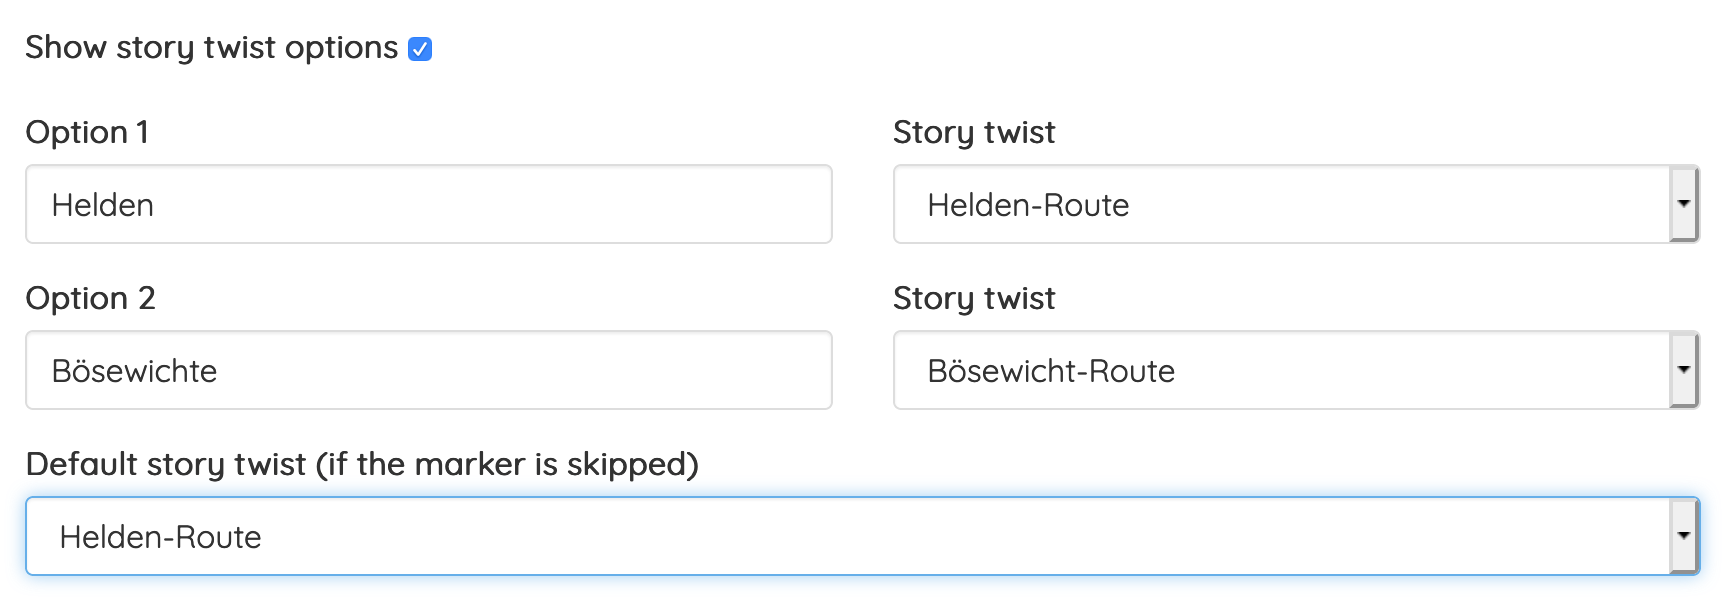Click "Bösewicht-Route" text in Option 2's Story twist

pos(1051,371)
